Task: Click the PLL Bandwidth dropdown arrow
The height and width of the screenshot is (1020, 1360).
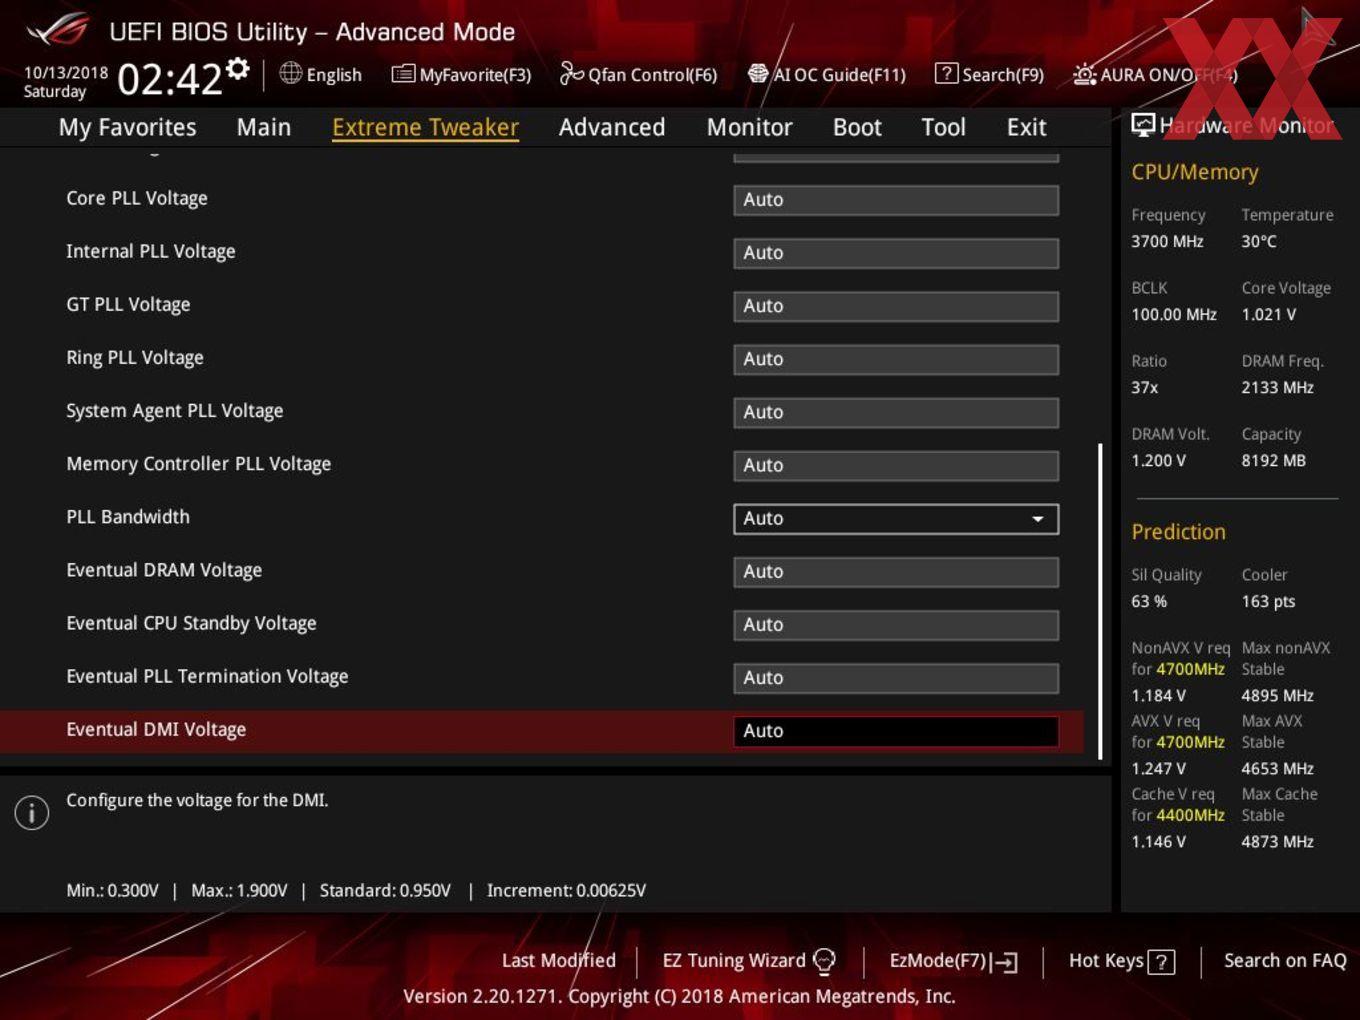Action: 1038,519
